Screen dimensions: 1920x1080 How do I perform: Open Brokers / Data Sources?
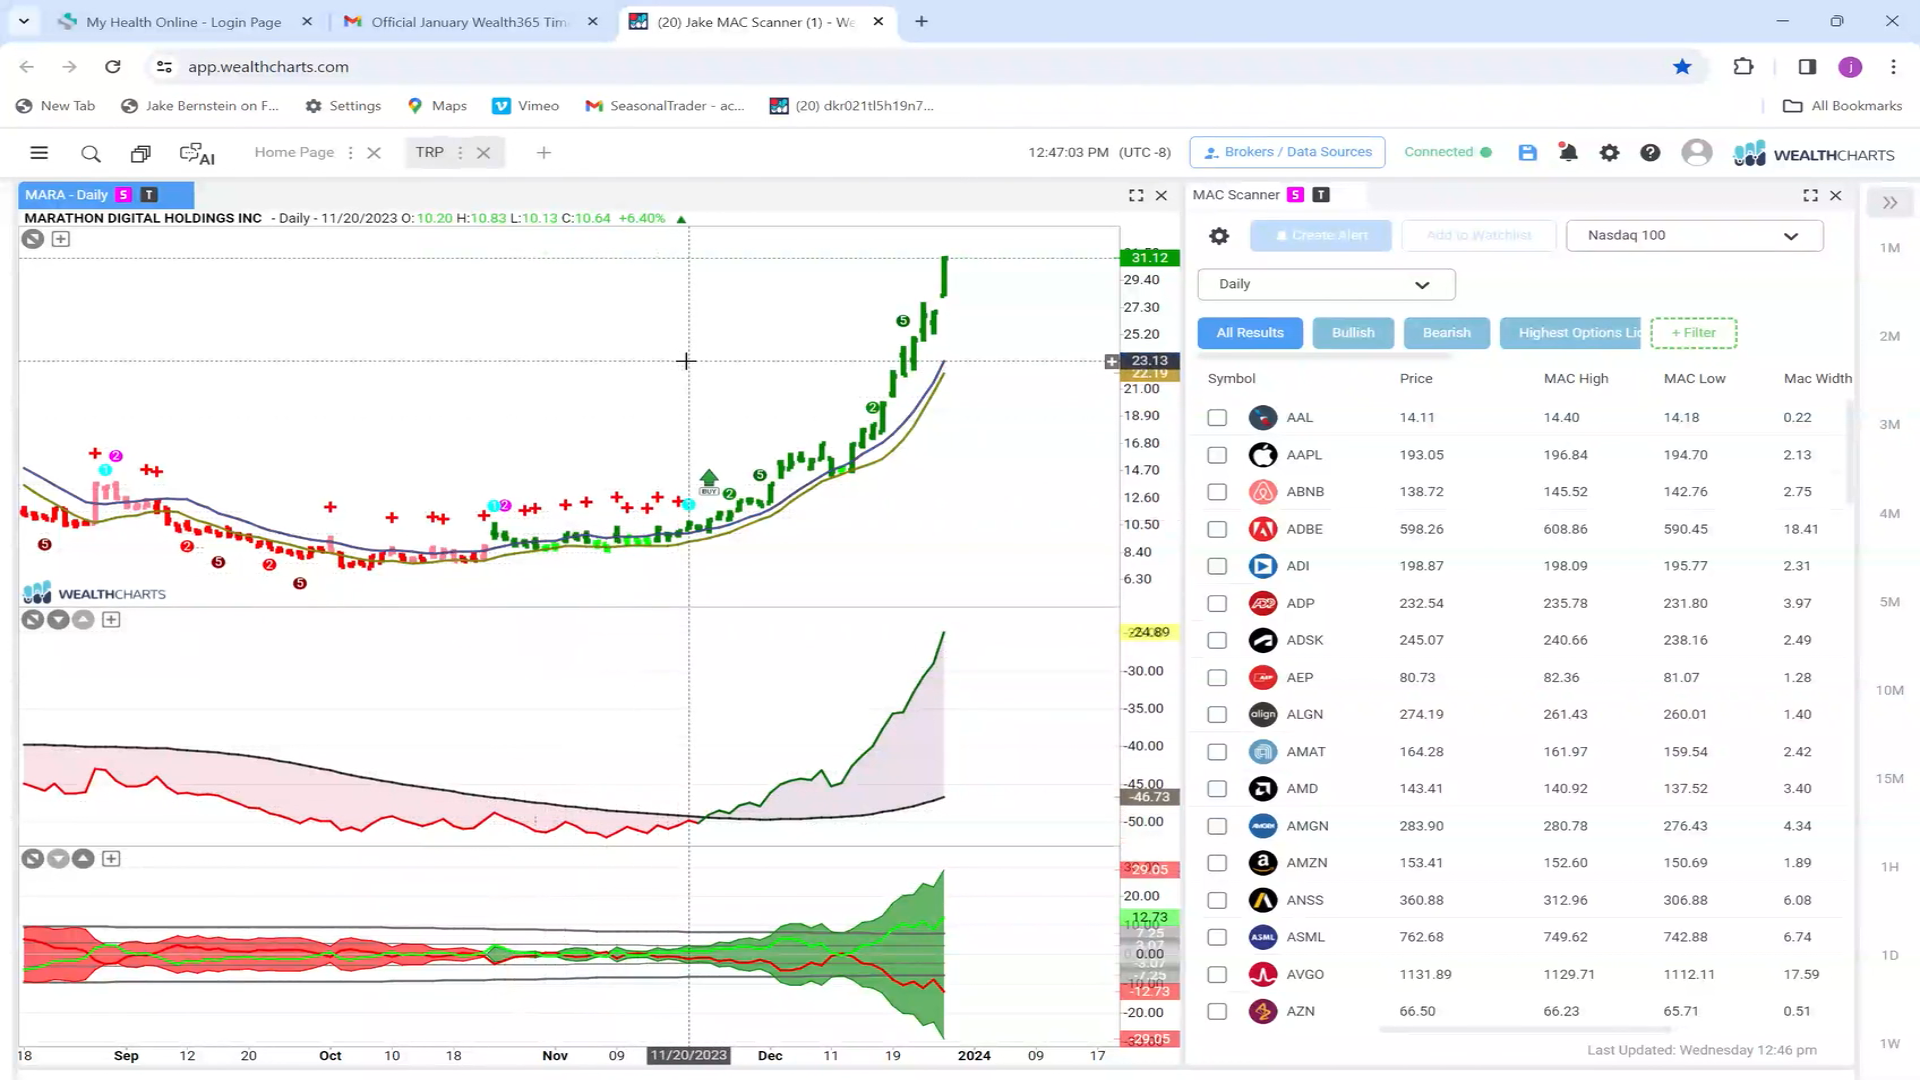pos(1287,152)
